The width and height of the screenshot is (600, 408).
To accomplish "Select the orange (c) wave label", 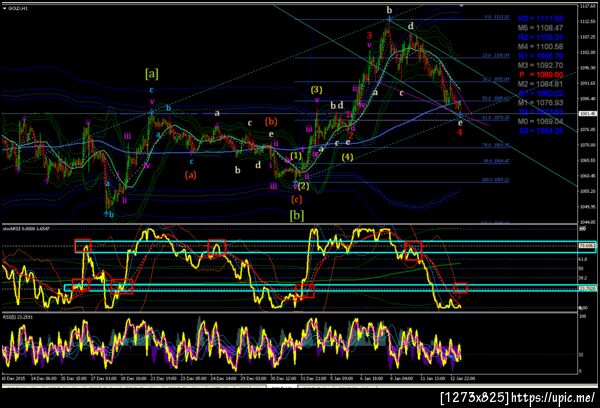I will (297, 199).
